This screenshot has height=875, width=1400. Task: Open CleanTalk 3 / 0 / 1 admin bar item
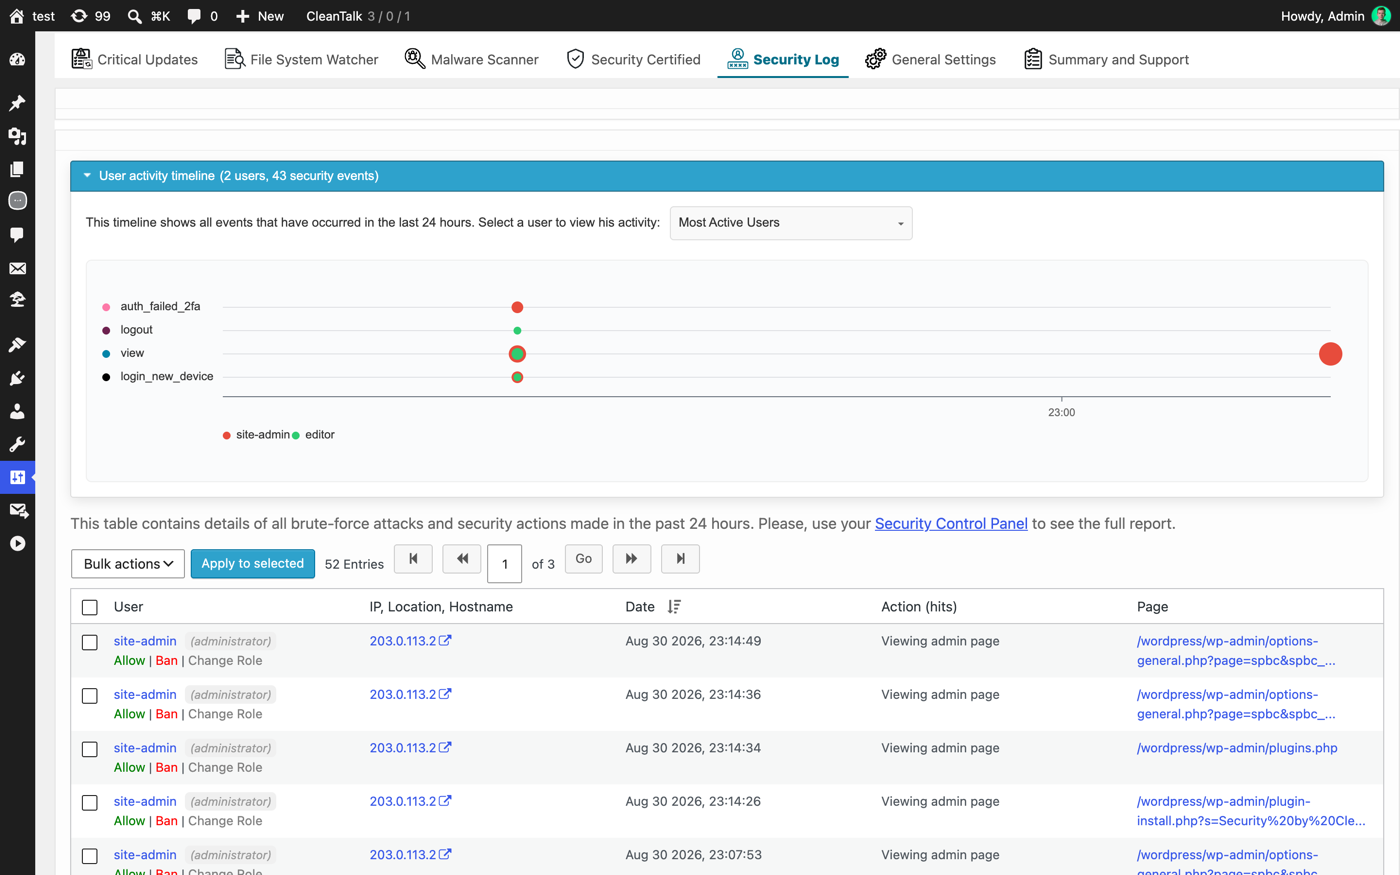tap(358, 16)
